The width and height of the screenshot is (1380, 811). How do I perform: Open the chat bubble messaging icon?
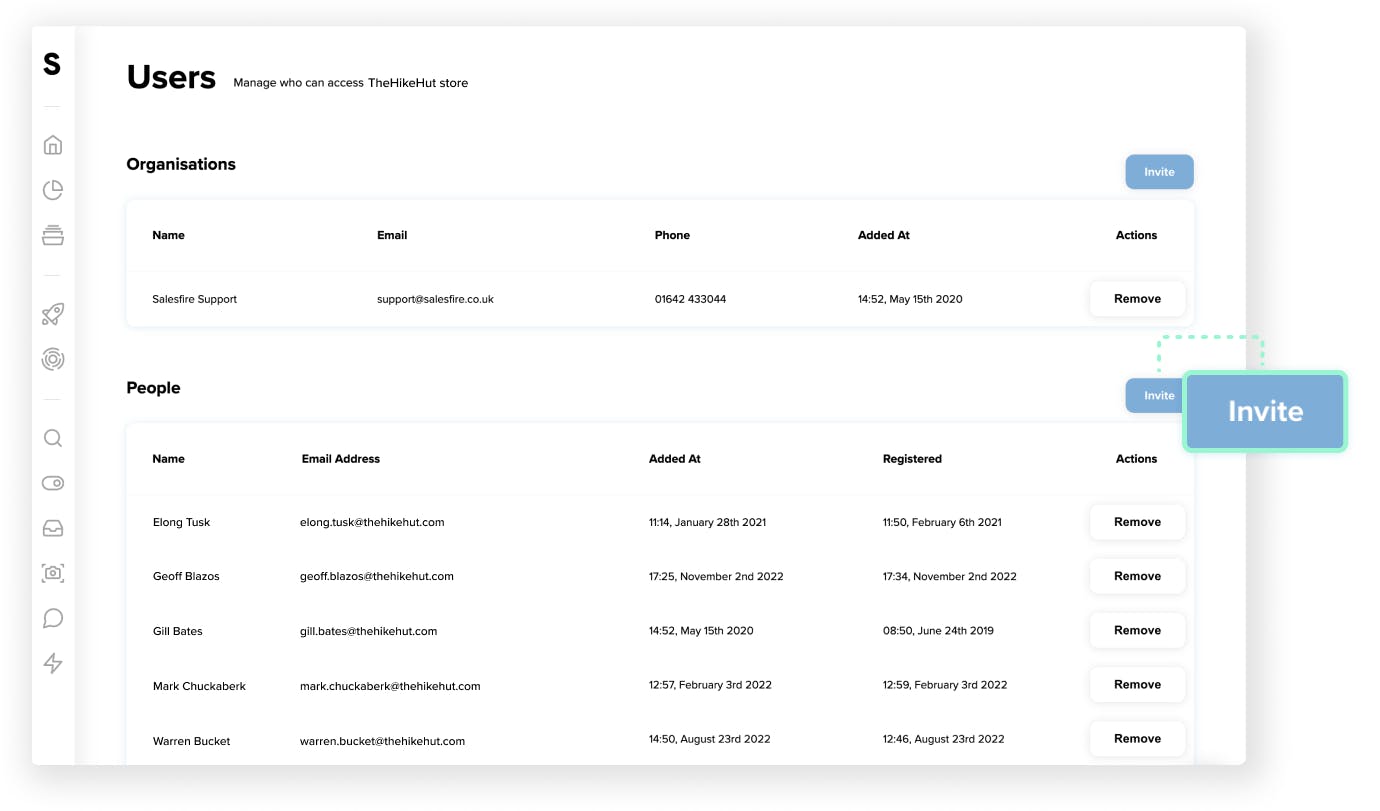(52, 617)
